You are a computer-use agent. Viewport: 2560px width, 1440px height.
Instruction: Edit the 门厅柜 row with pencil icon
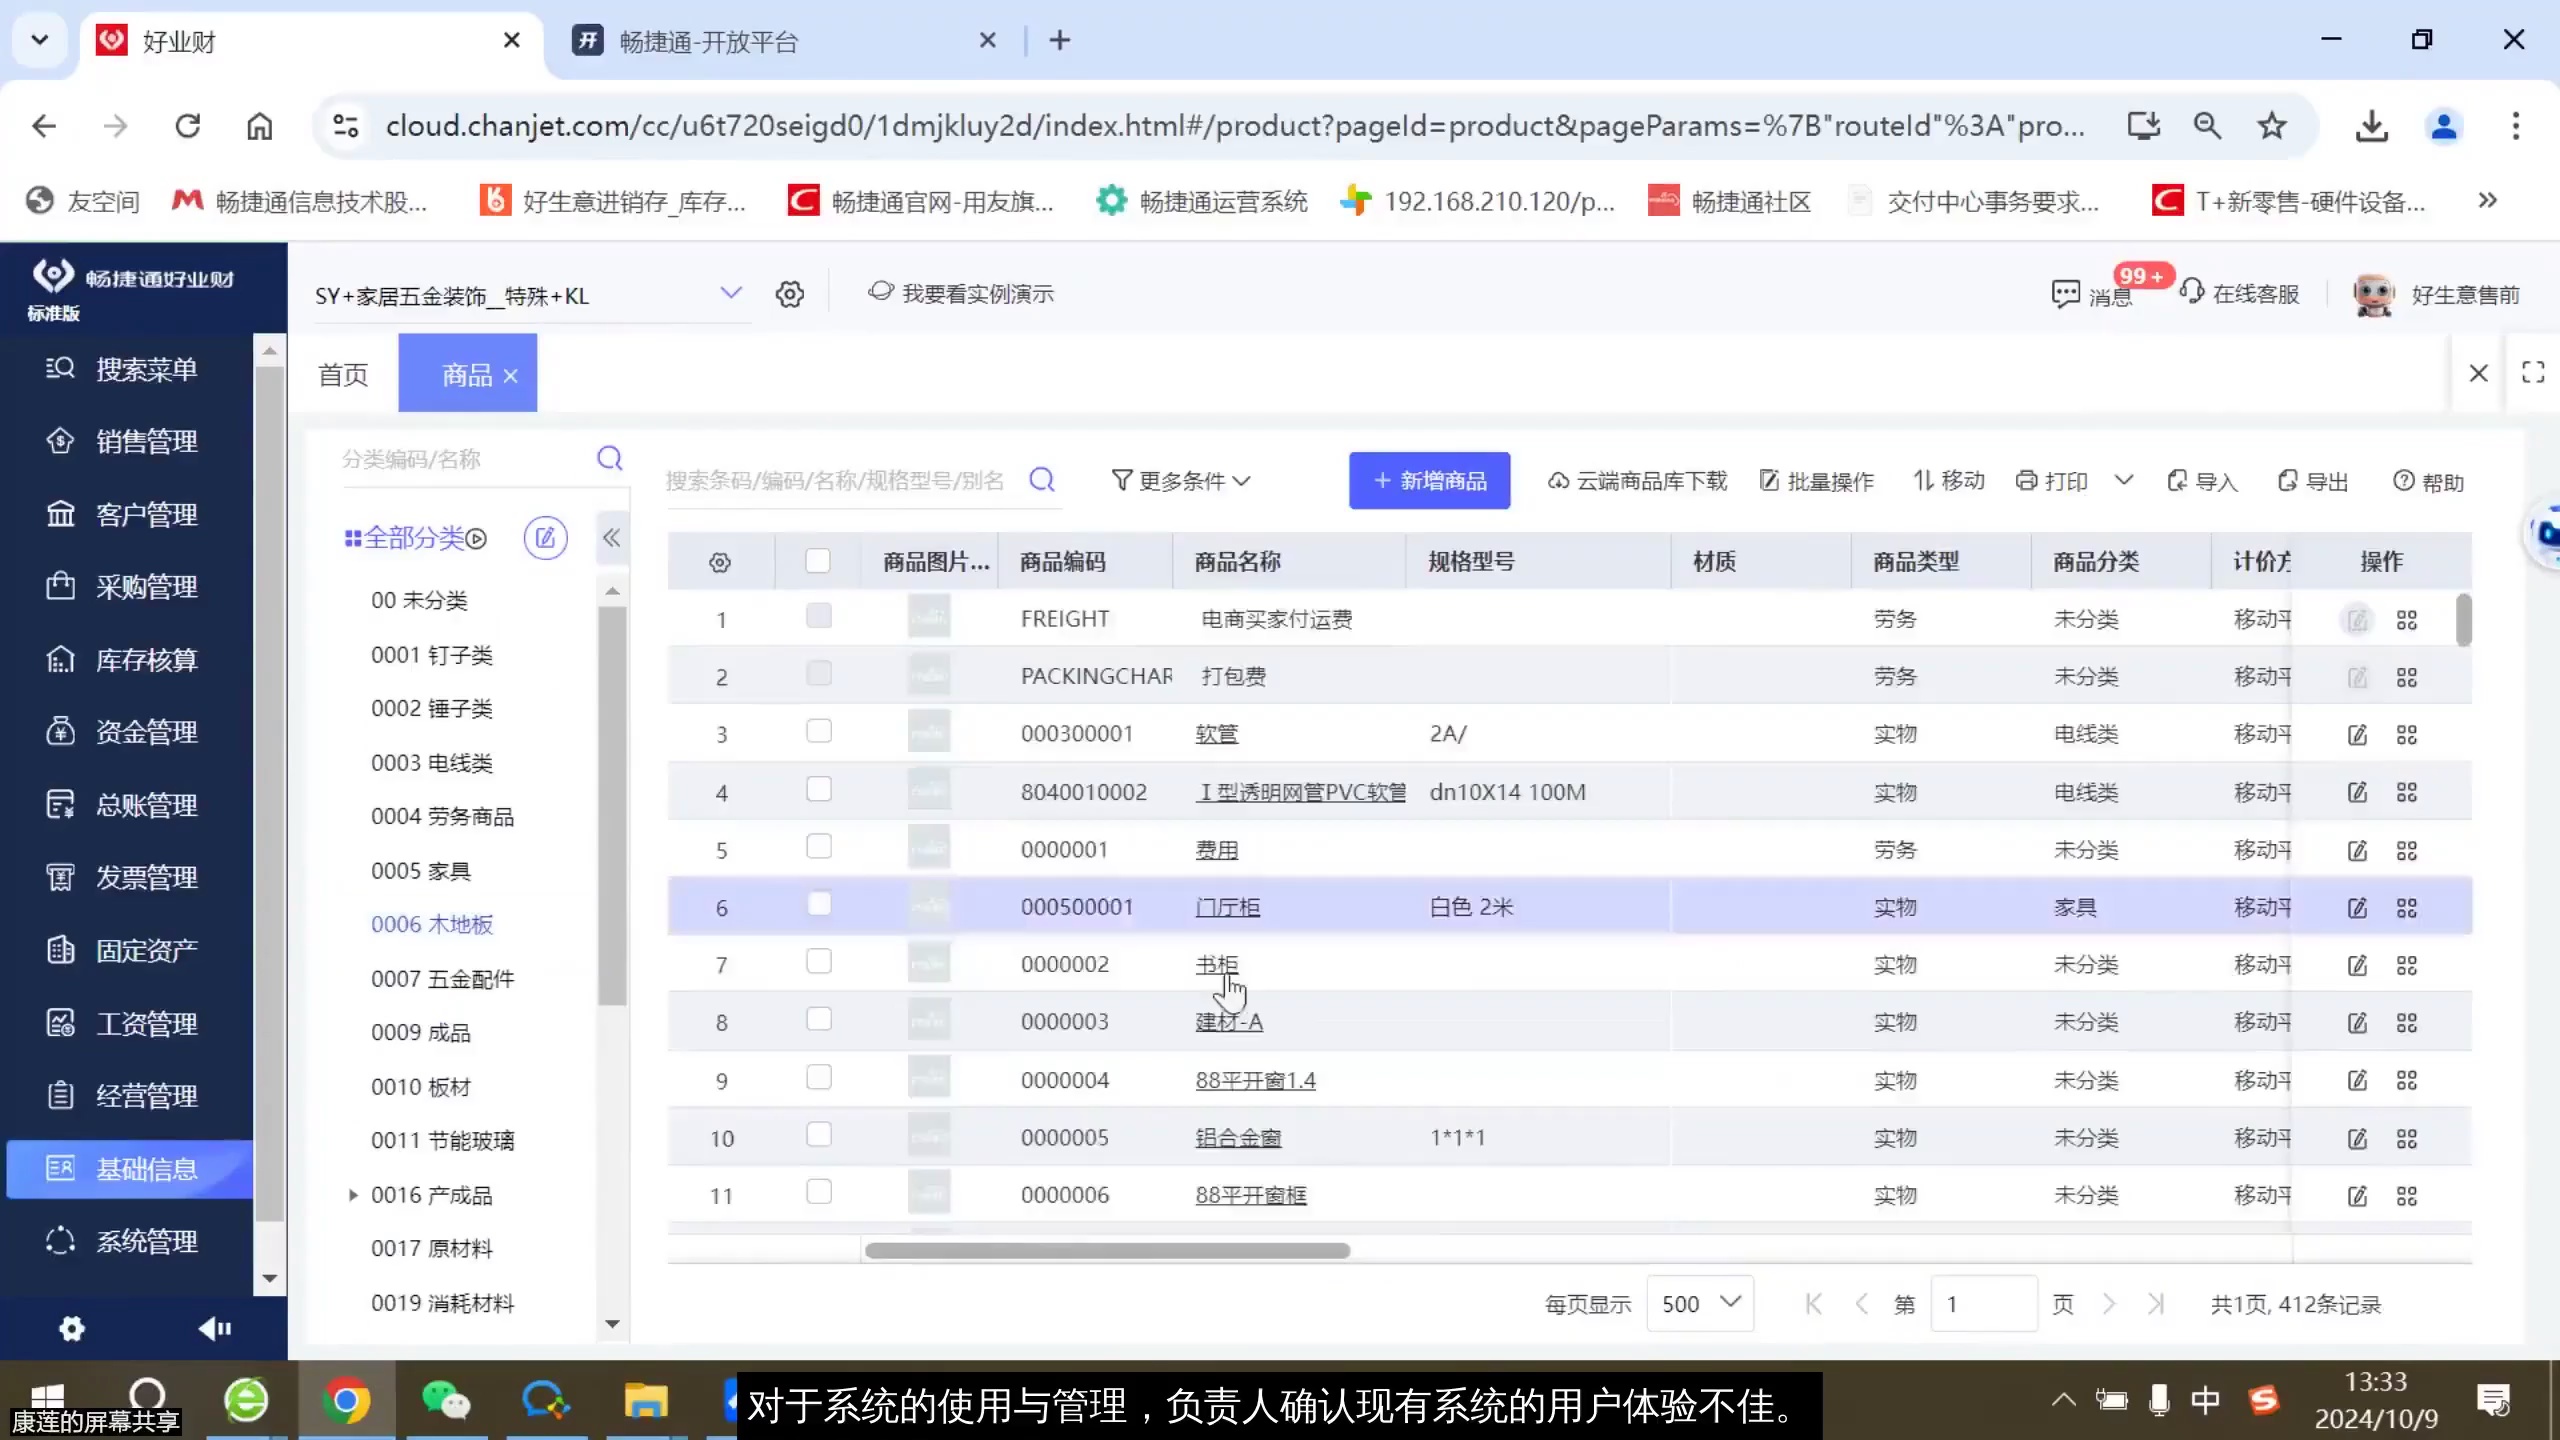pos(2357,907)
